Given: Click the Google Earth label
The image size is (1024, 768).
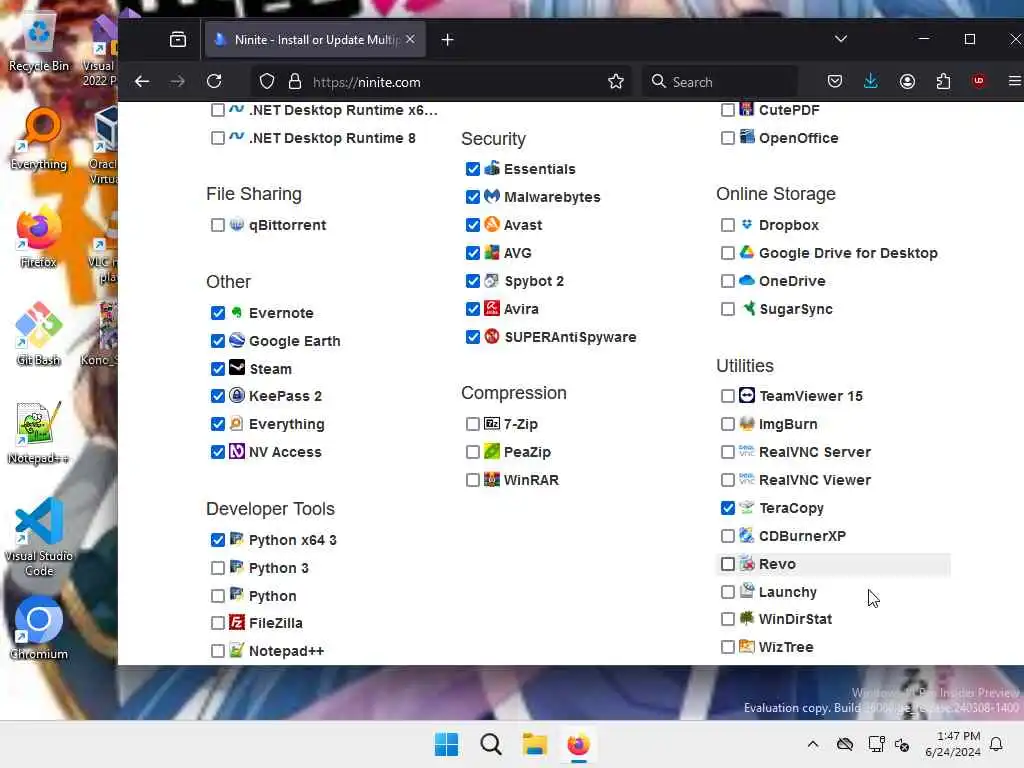Looking at the screenshot, I should 295,341.
